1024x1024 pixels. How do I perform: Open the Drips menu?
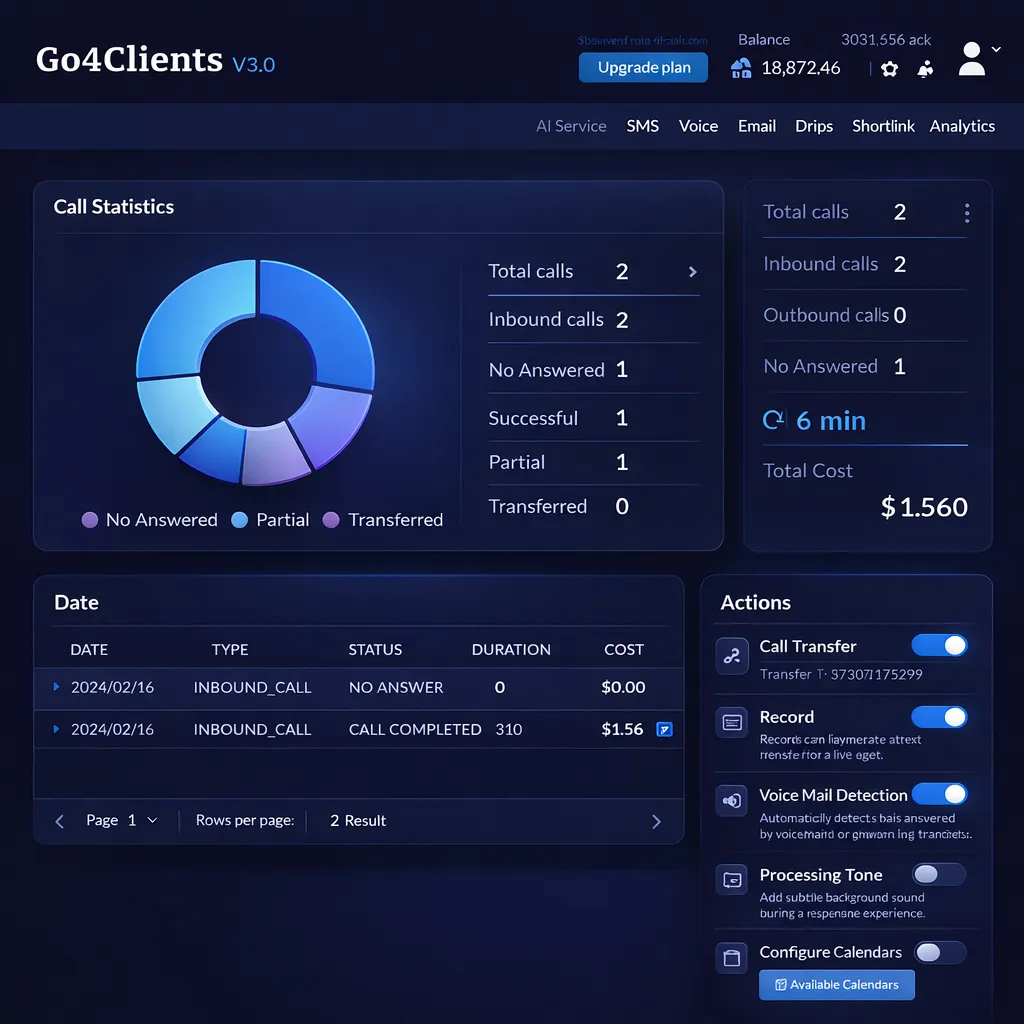[814, 126]
